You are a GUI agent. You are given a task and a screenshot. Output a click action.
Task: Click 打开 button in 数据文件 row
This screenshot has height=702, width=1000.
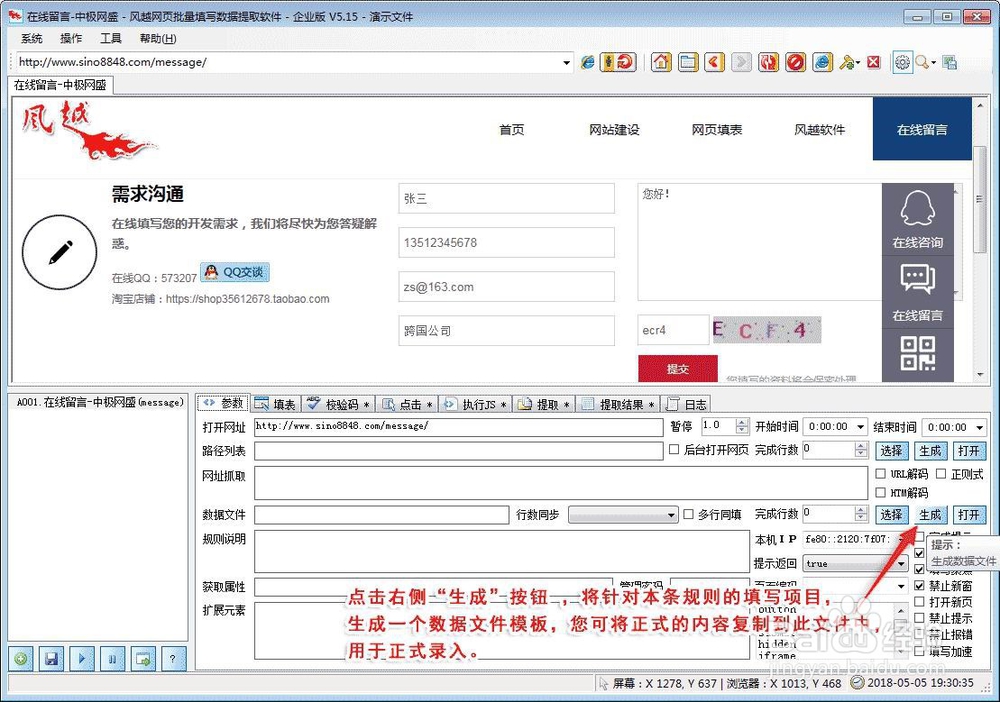(x=969, y=515)
